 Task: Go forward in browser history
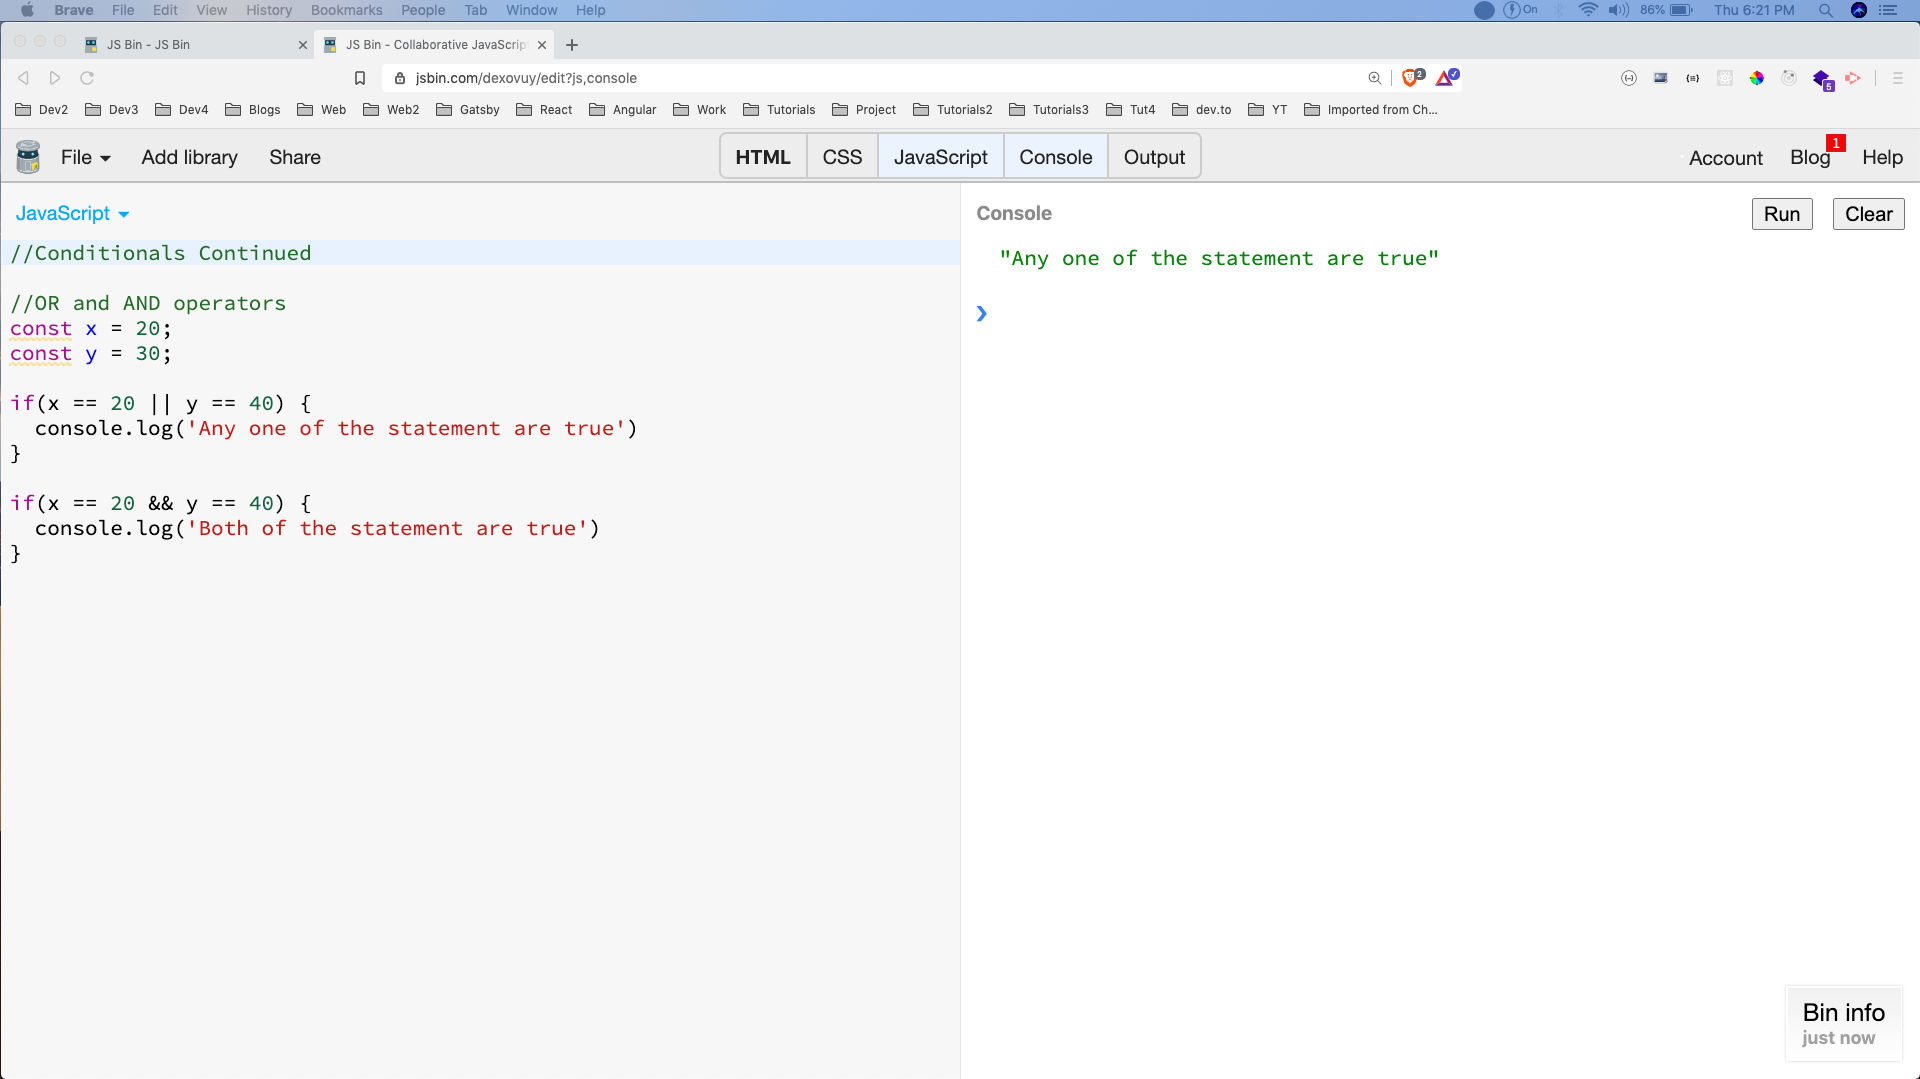[x=55, y=78]
